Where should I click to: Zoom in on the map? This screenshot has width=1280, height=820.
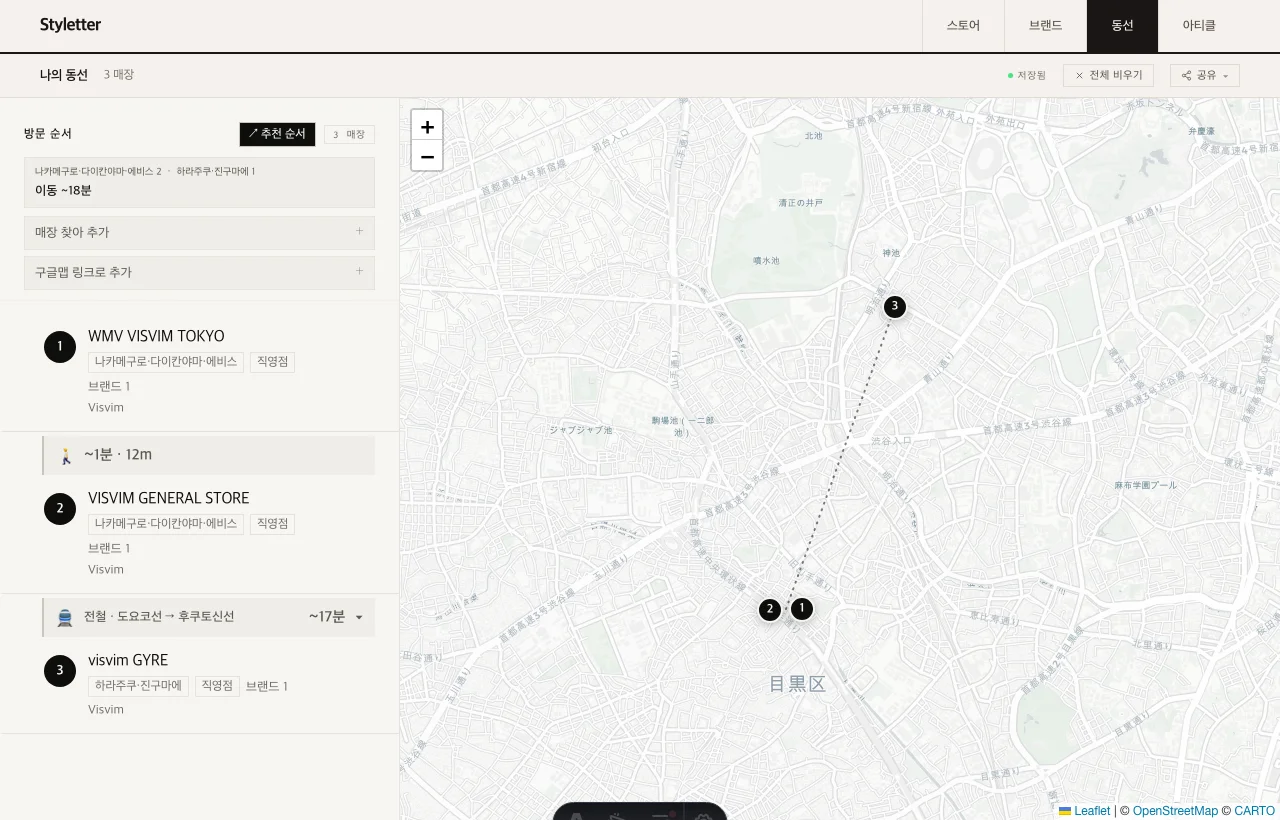coord(427,126)
